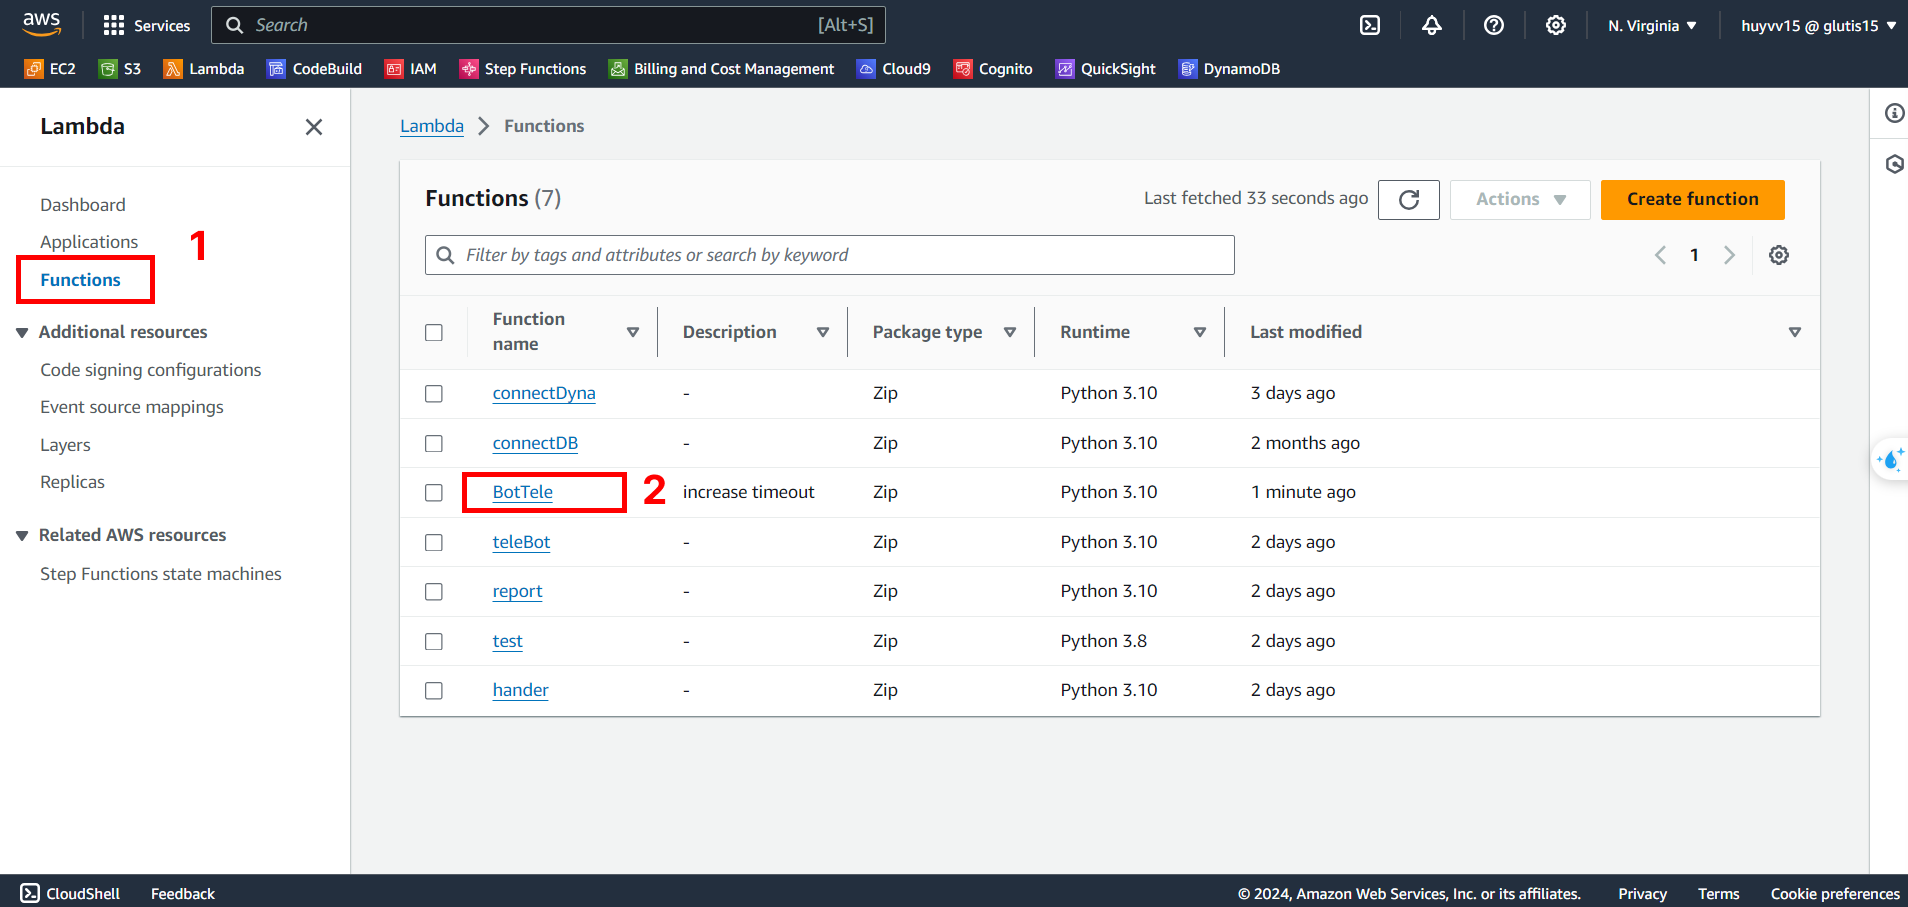Check the connectDyna function row
1908x907 pixels.
click(434, 394)
